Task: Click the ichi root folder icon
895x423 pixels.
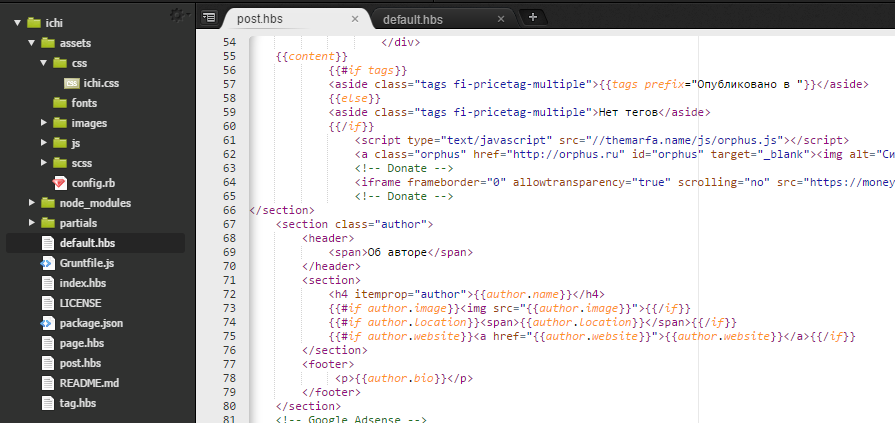Action: pos(34,23)
